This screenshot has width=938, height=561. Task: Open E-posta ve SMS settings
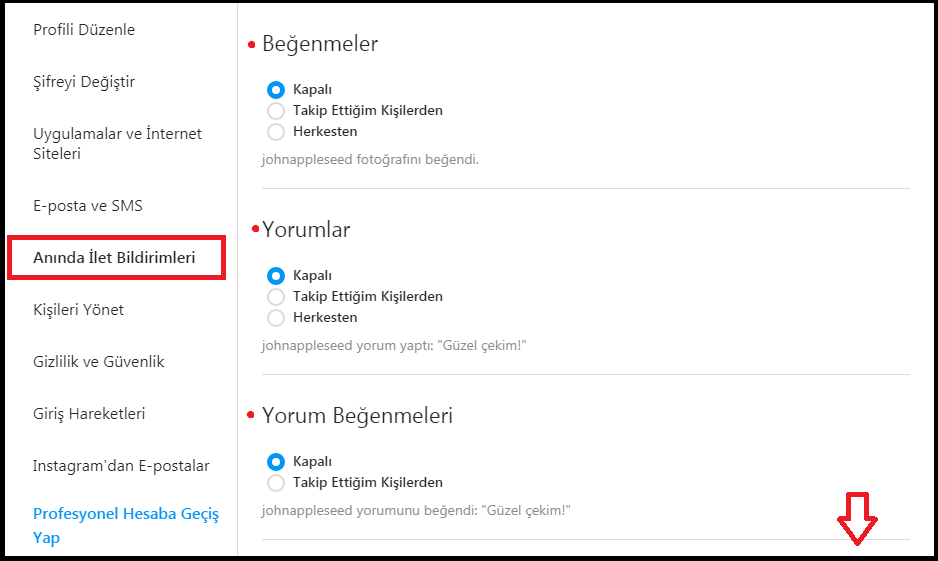(x=88, y=206)
